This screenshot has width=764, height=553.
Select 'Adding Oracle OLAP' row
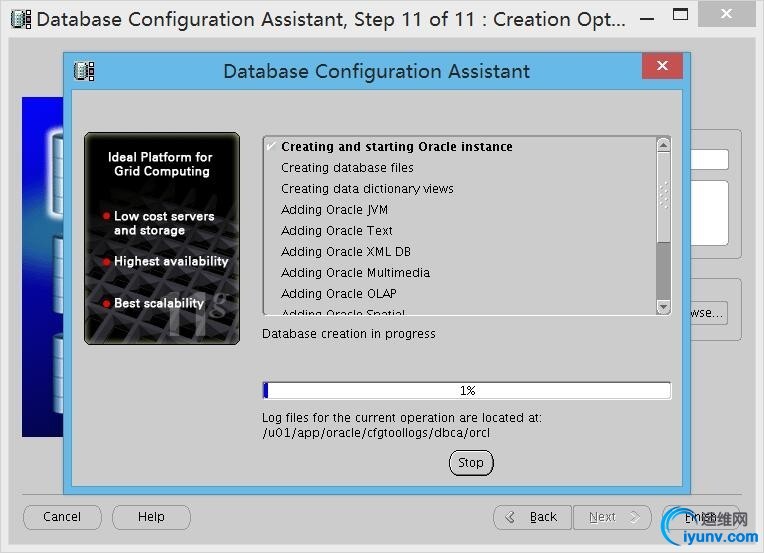(460, 293)
